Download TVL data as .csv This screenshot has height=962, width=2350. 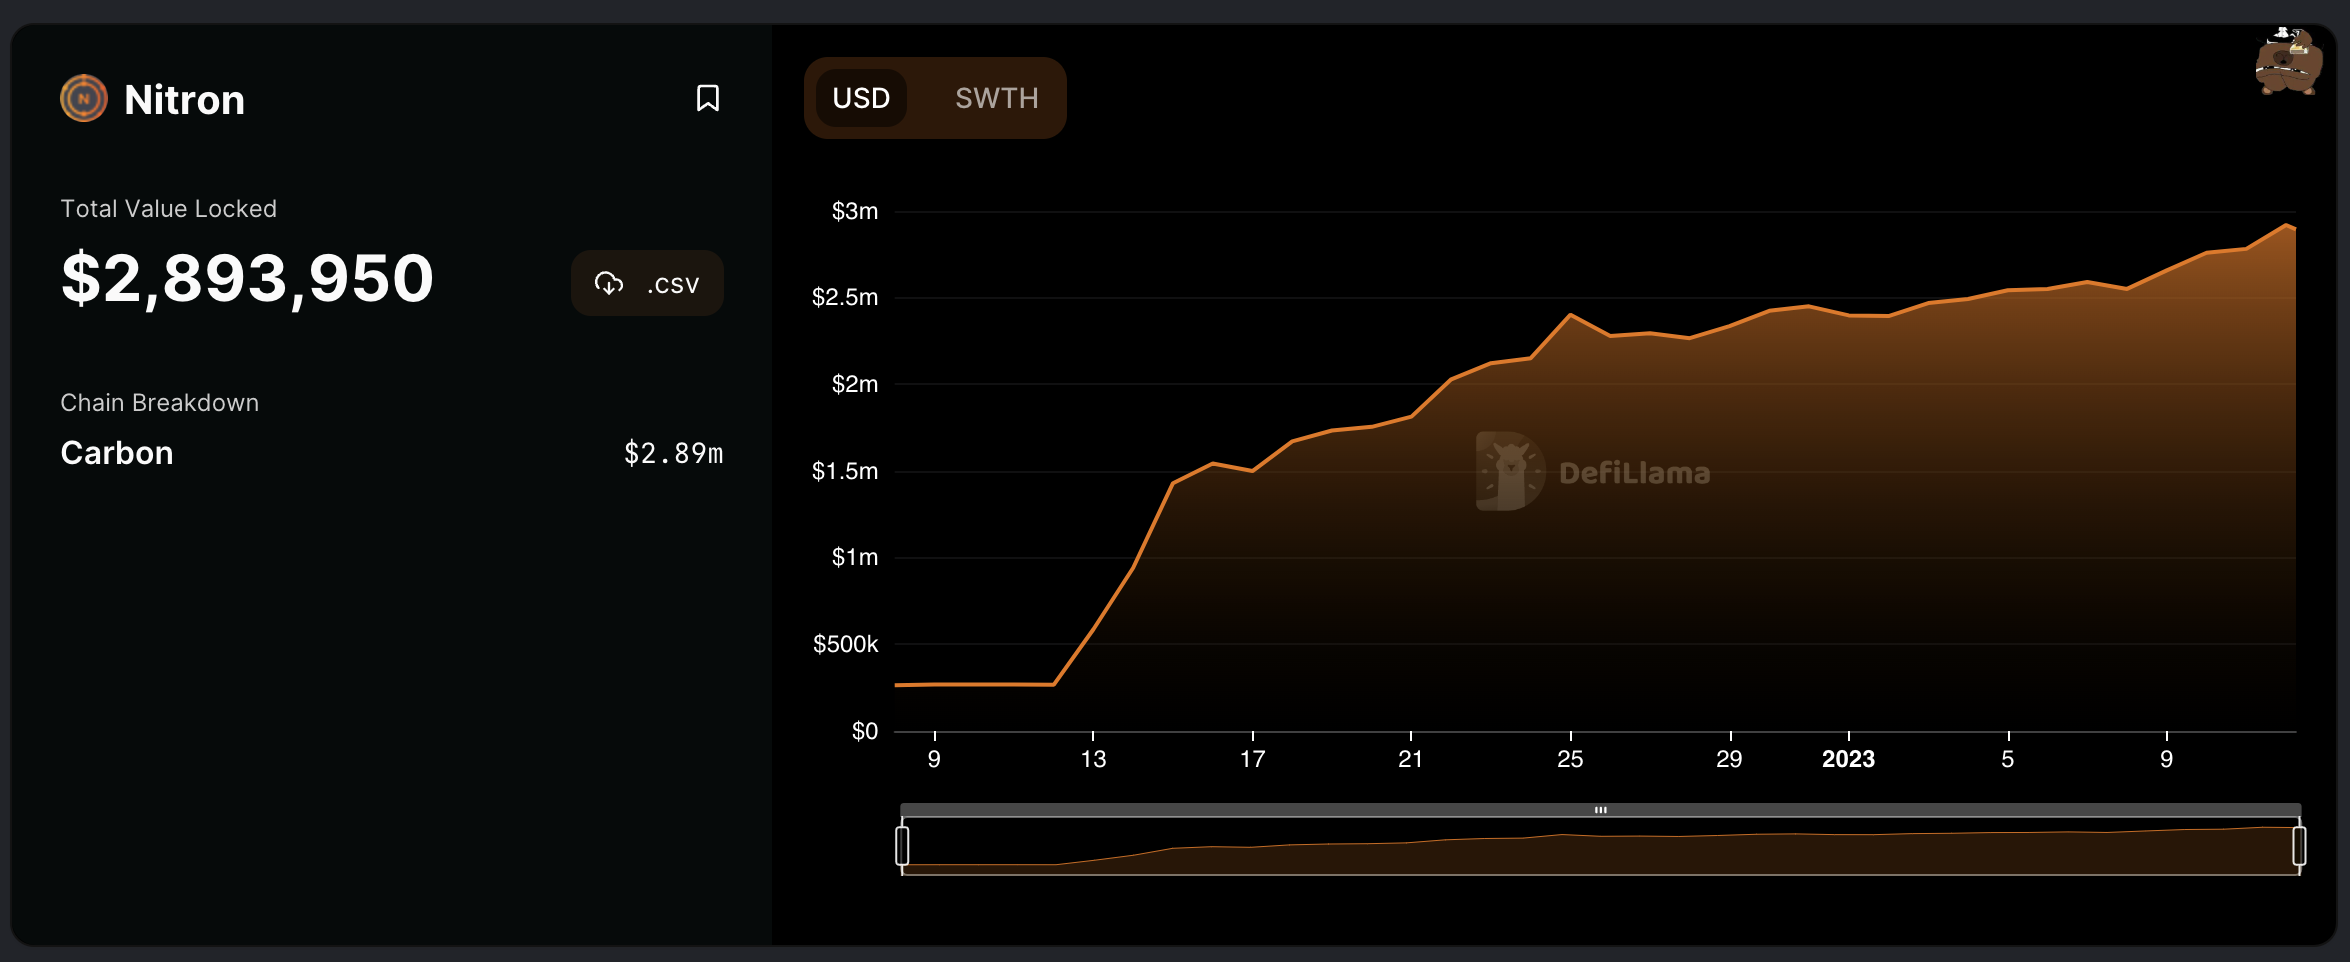[647, 283]
